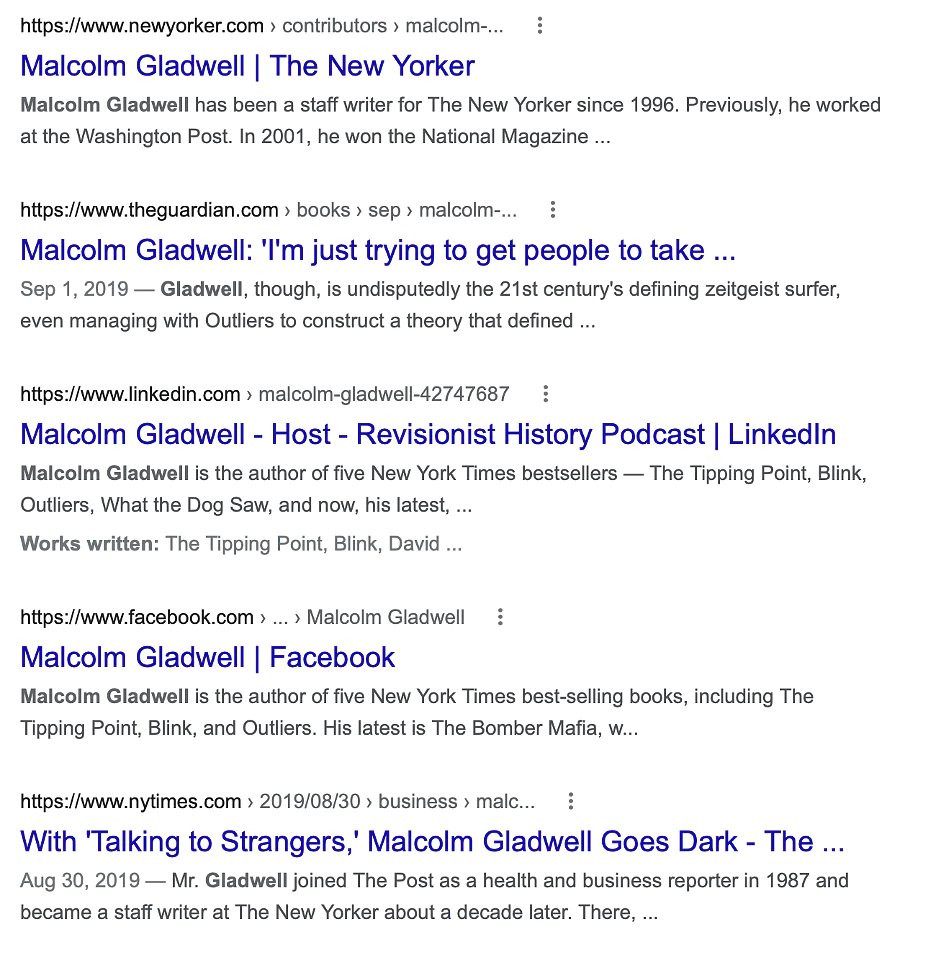Click the 'Works written:' line under LinkedIn result
This screenshot has width=936, height=956.
tap(240, 544)
